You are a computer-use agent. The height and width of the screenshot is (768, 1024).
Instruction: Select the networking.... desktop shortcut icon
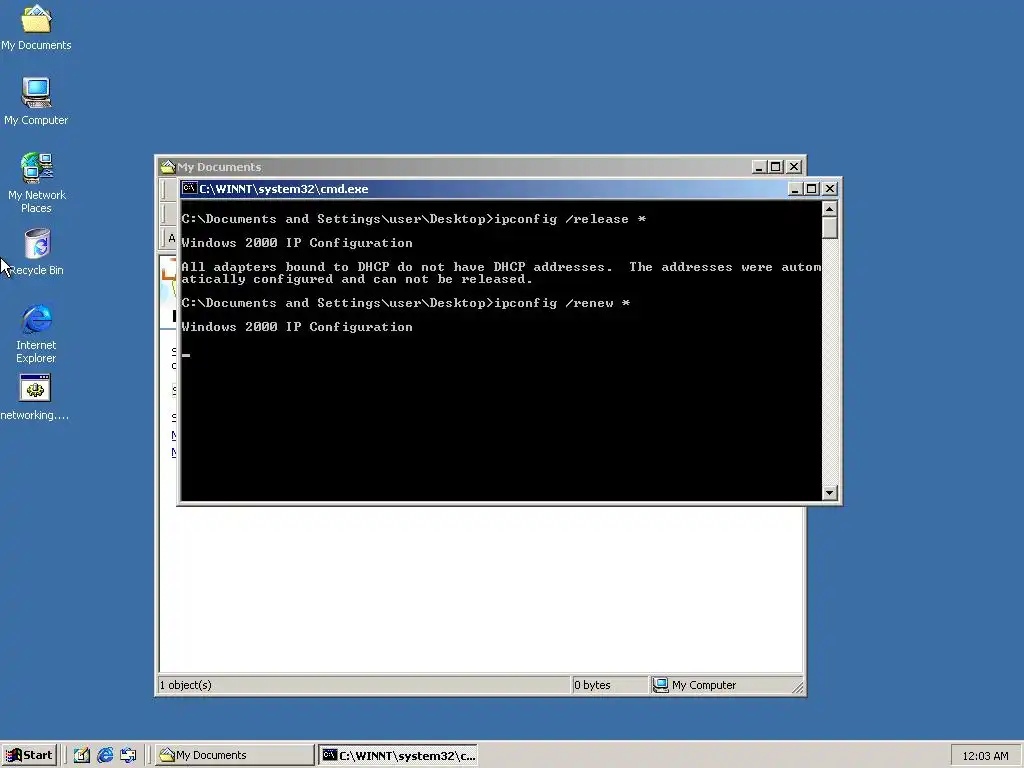coord(35,397)
